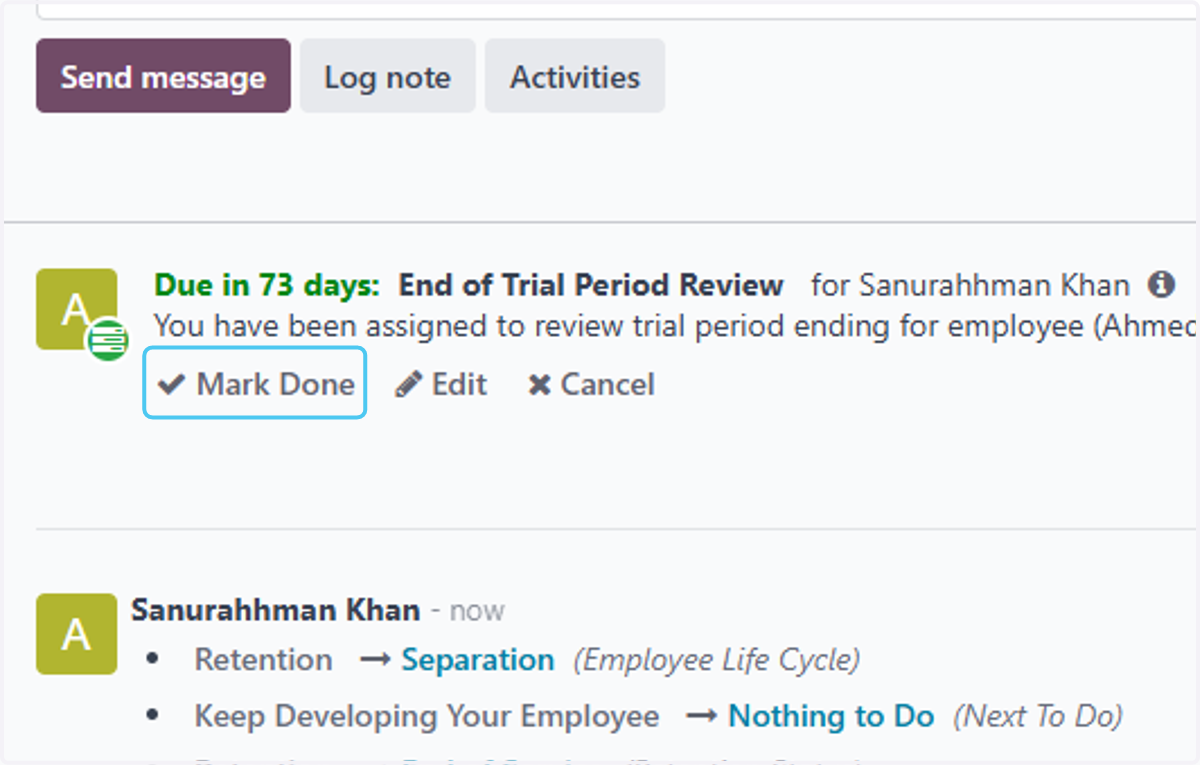Click the End of Trial Period Review title
The image size is (1200, 765).
[591, 285]
